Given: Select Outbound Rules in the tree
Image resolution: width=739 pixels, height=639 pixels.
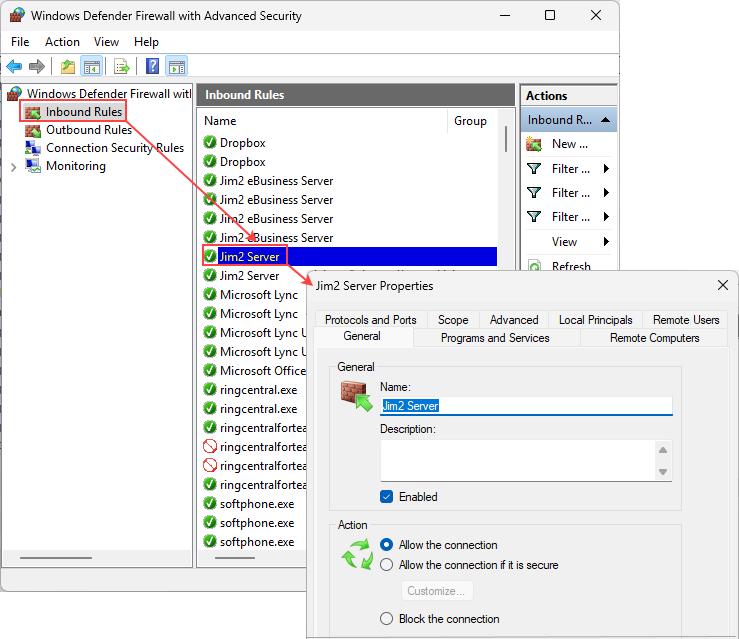Looking at the screenshot, I should click(89, 130).
